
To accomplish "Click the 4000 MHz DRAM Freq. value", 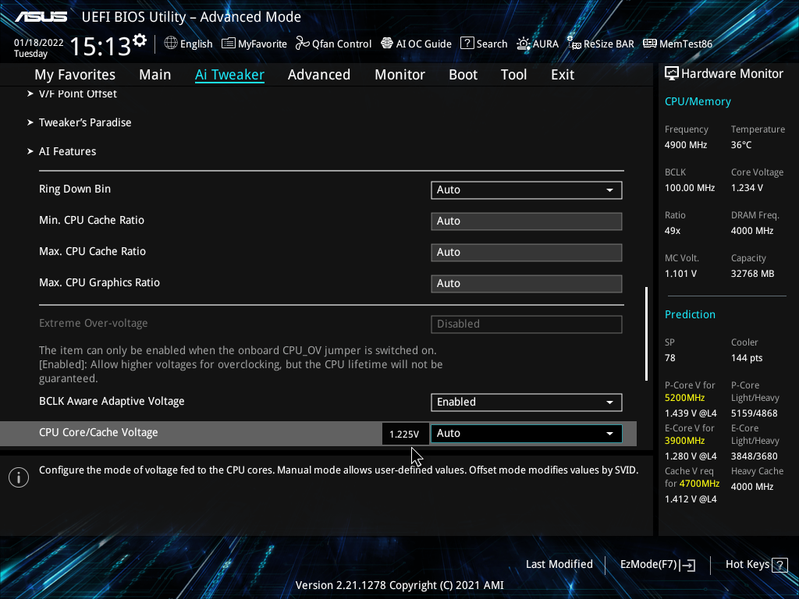I will tap(752, 230).
